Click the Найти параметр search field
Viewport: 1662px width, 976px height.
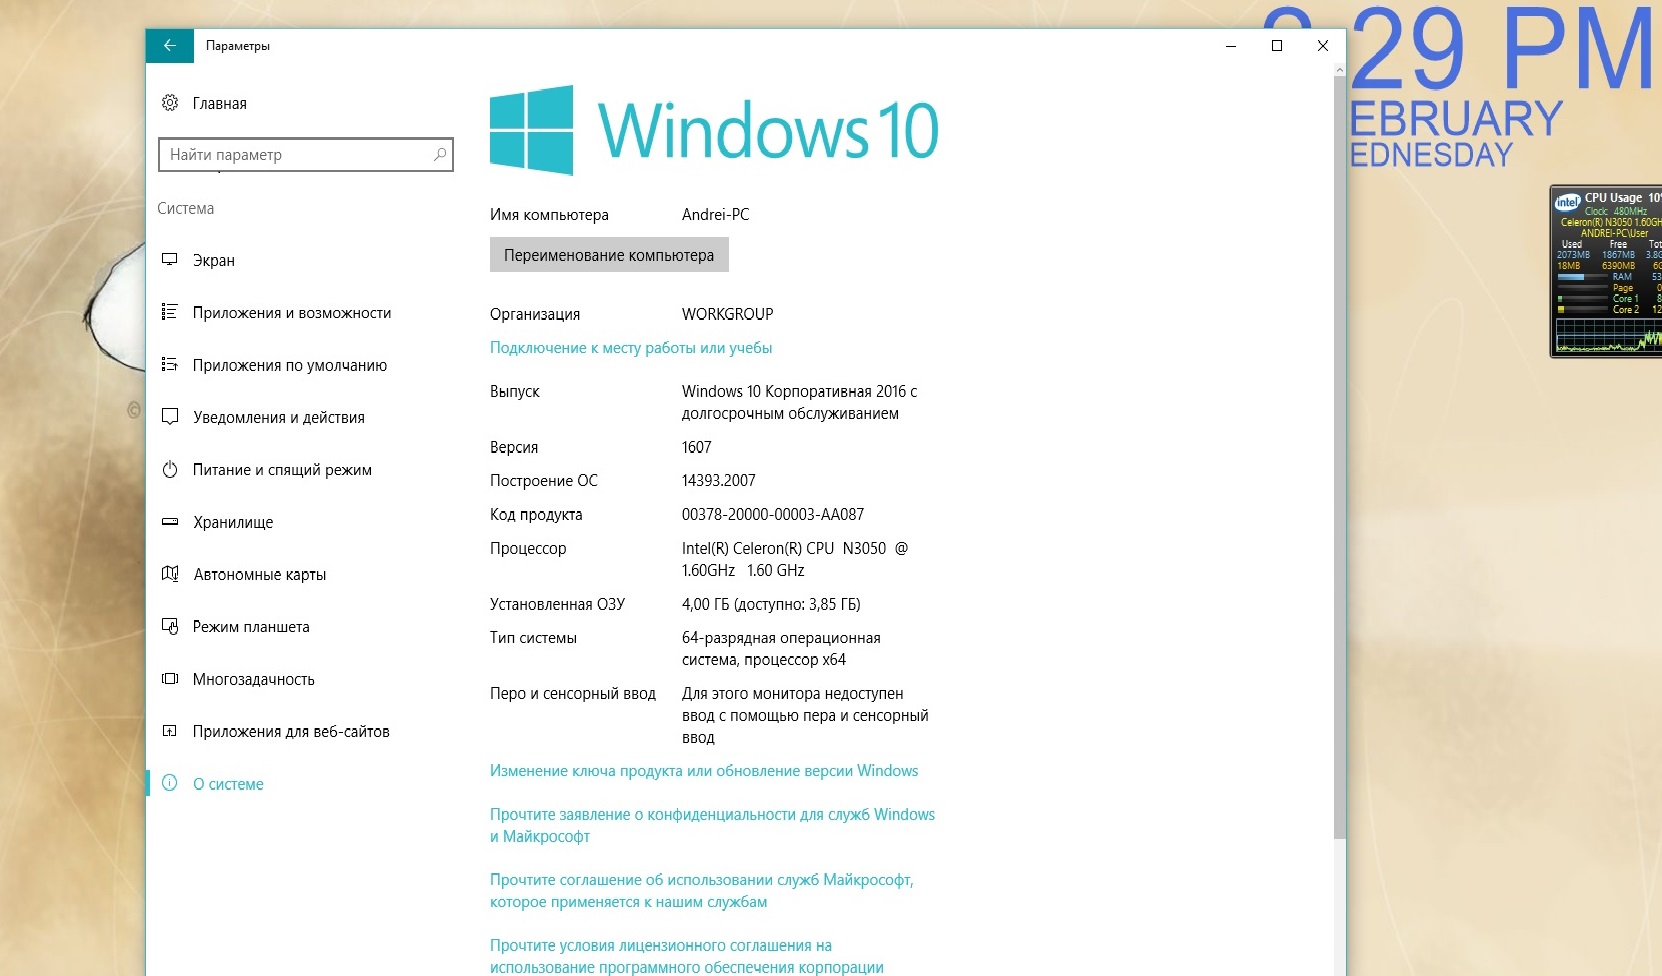point(306,155)
